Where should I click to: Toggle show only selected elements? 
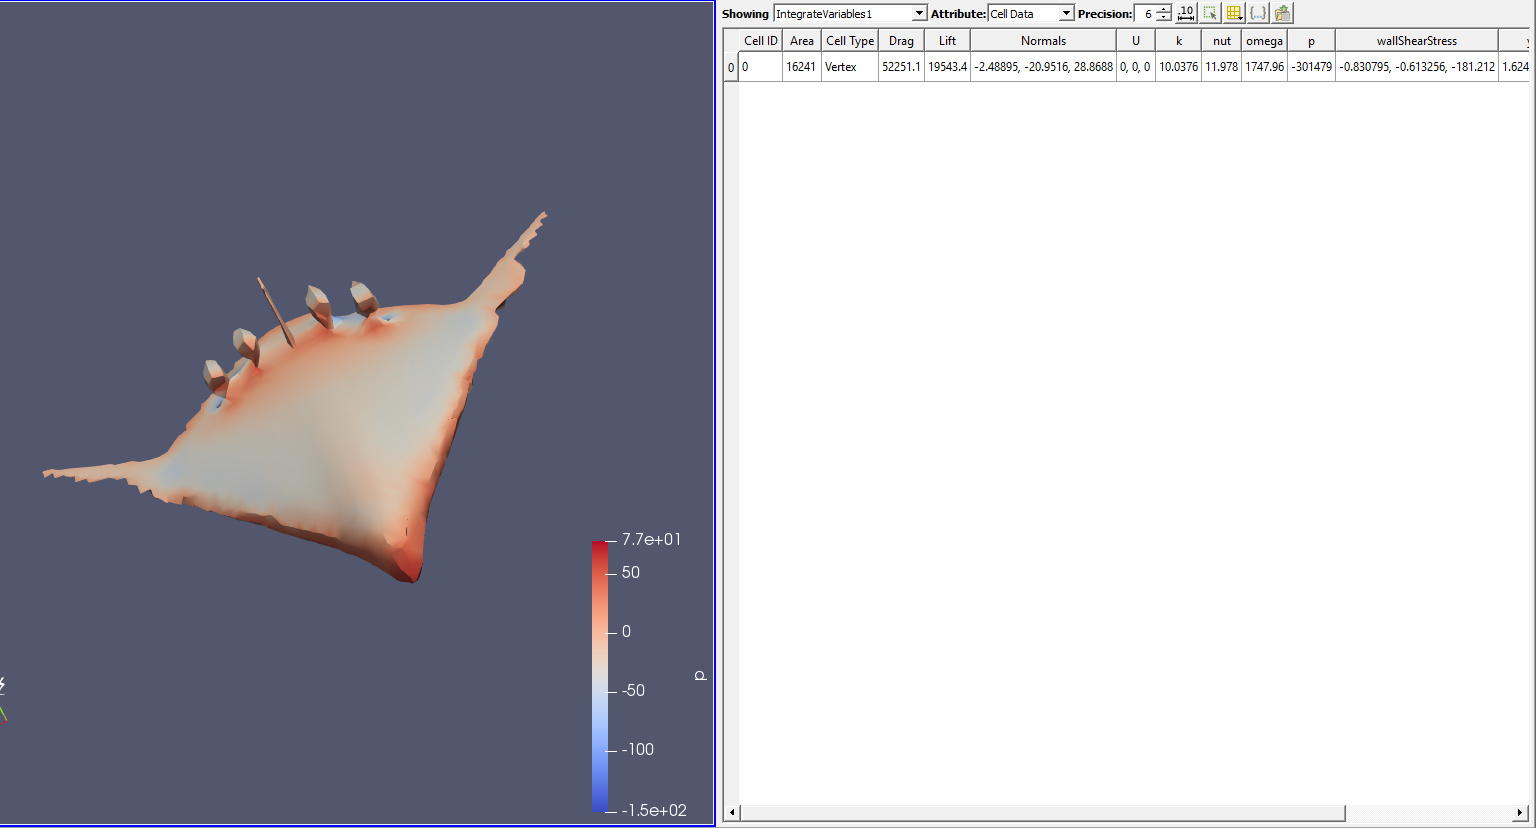pos(1210,13)
